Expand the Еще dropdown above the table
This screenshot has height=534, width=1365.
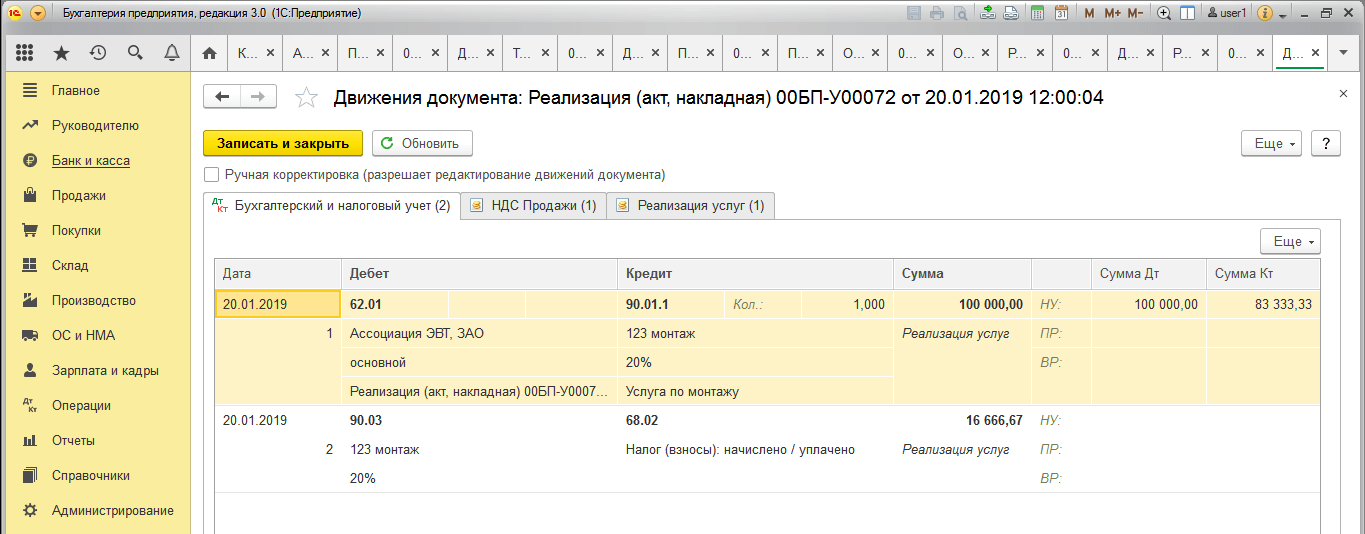[1291, 241]
